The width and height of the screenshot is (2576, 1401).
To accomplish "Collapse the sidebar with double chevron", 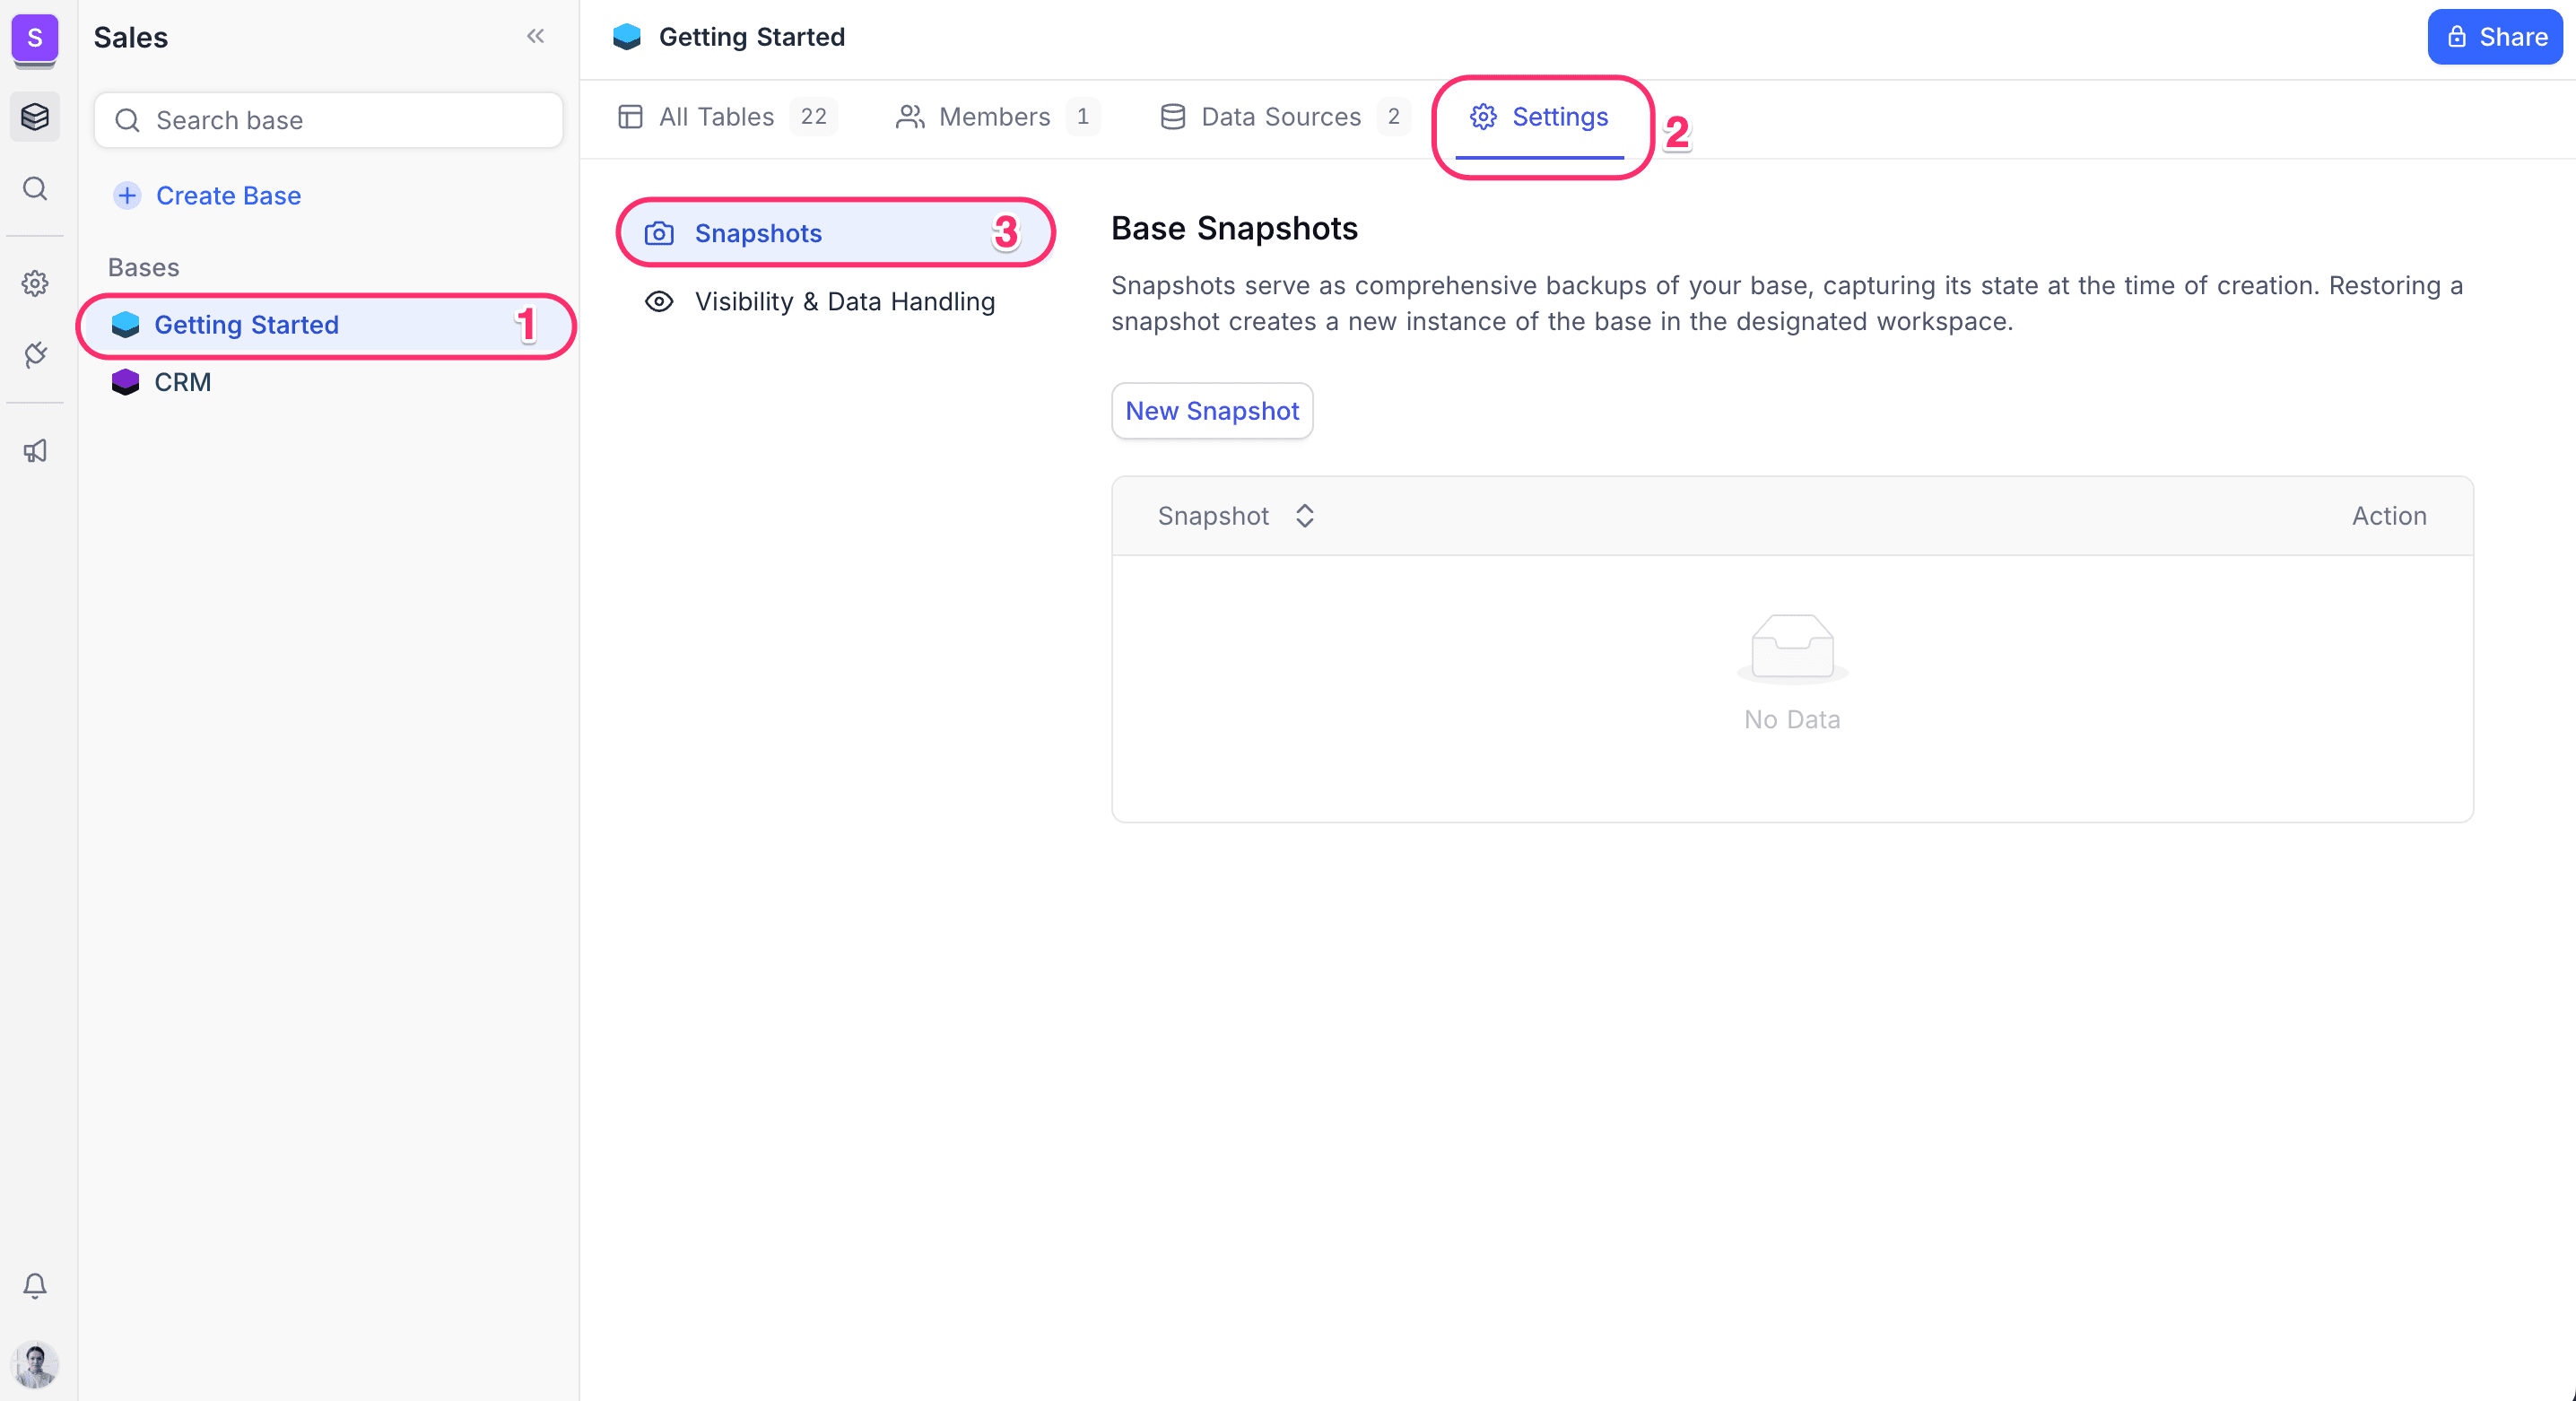I will click(x=535, y=37).
